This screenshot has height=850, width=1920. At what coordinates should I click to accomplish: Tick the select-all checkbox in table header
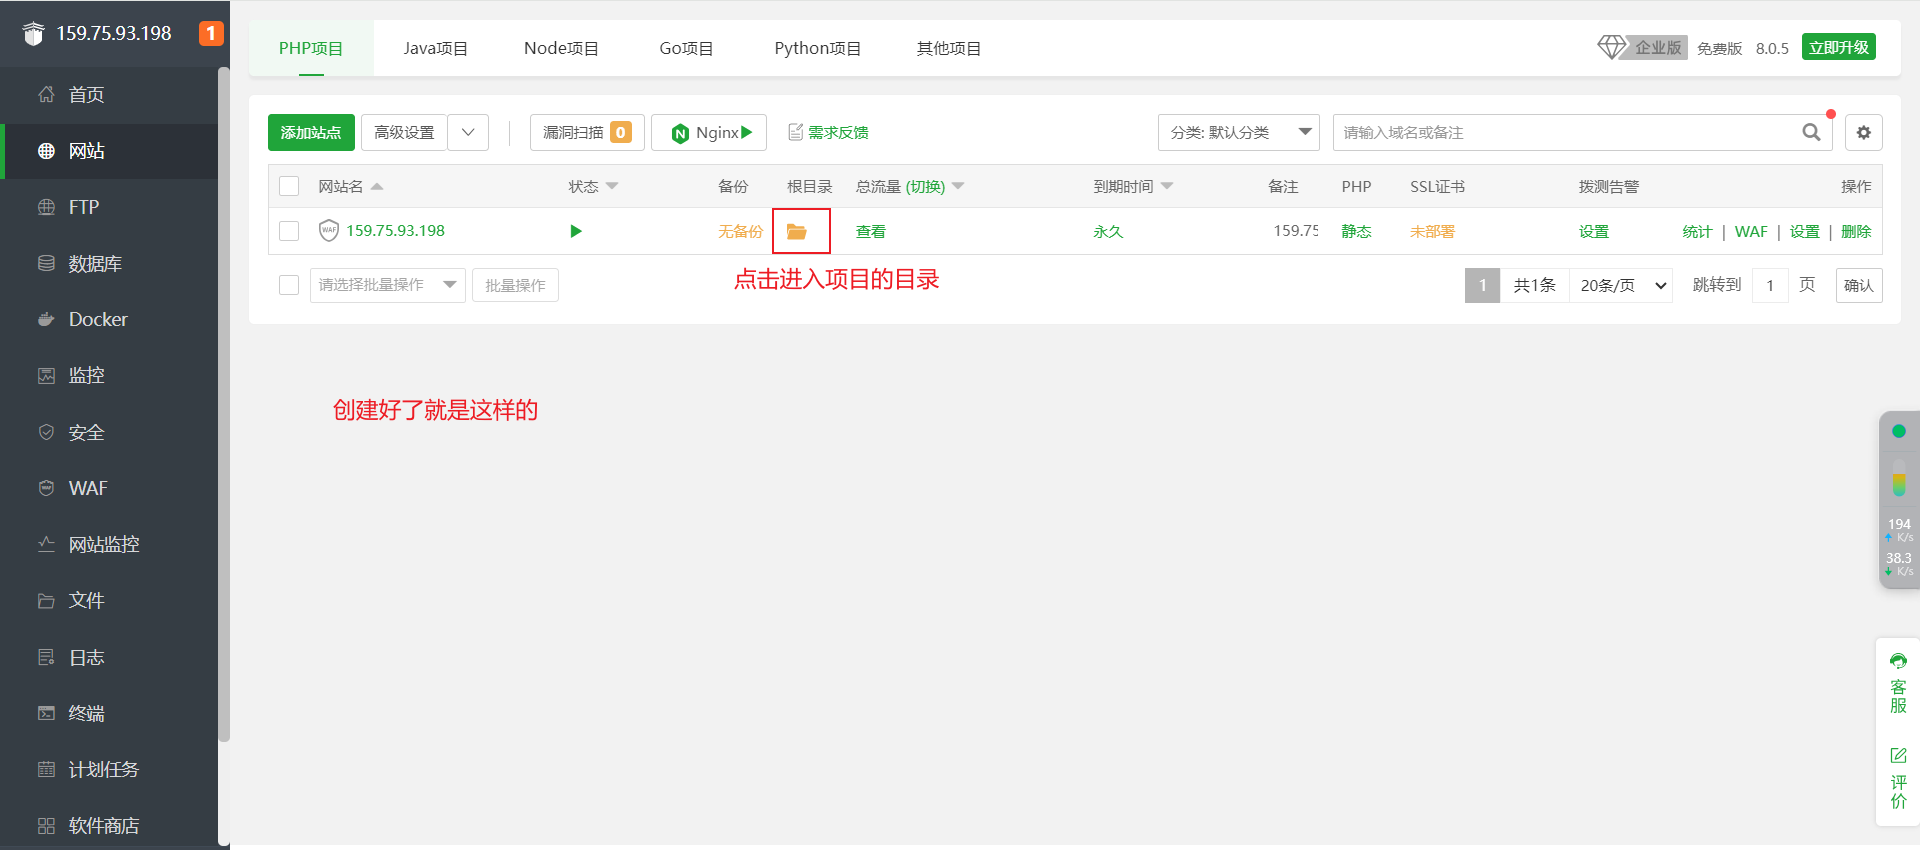pyautogui.click(x=289, y=186)
